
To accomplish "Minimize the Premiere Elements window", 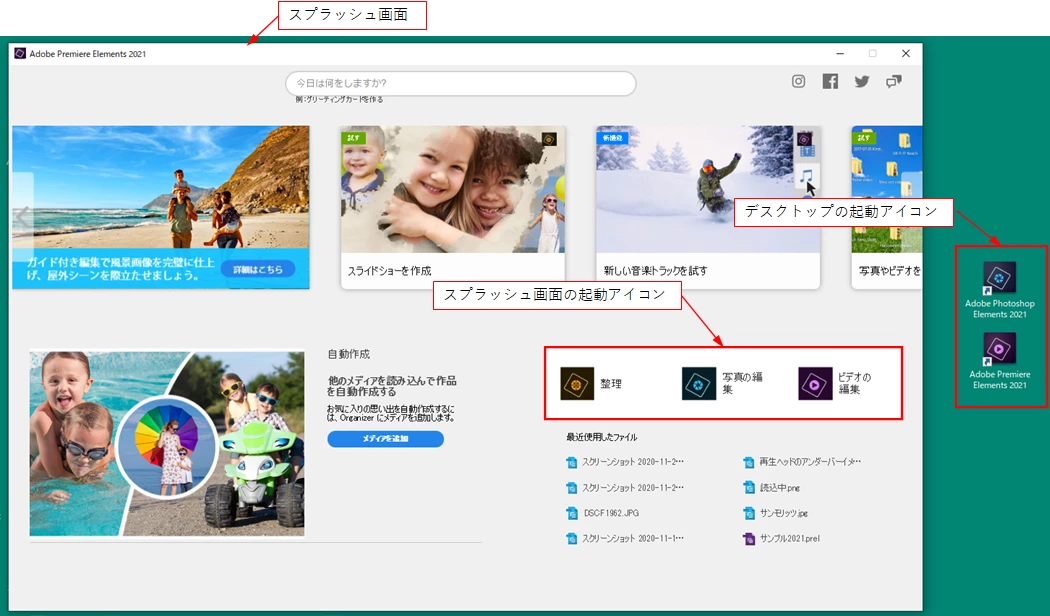I will point(840,54).
